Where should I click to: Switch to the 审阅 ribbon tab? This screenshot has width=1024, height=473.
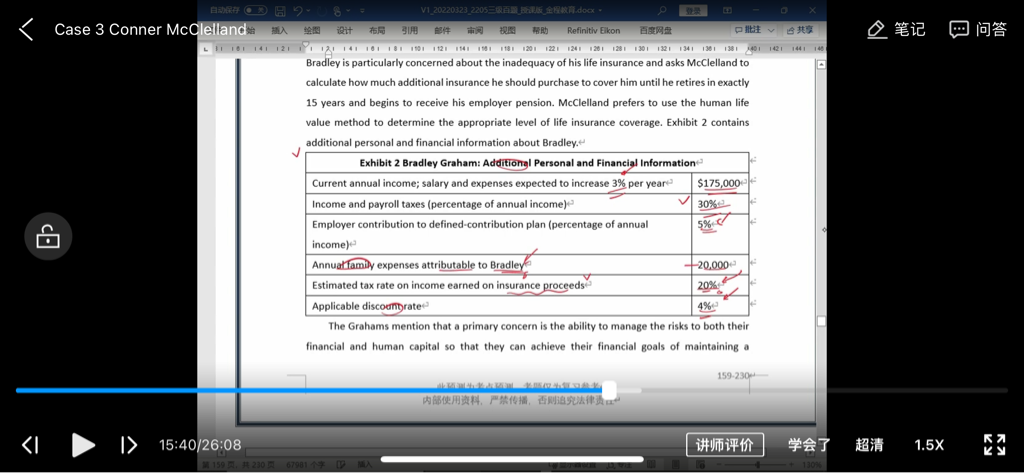[474, 31]
